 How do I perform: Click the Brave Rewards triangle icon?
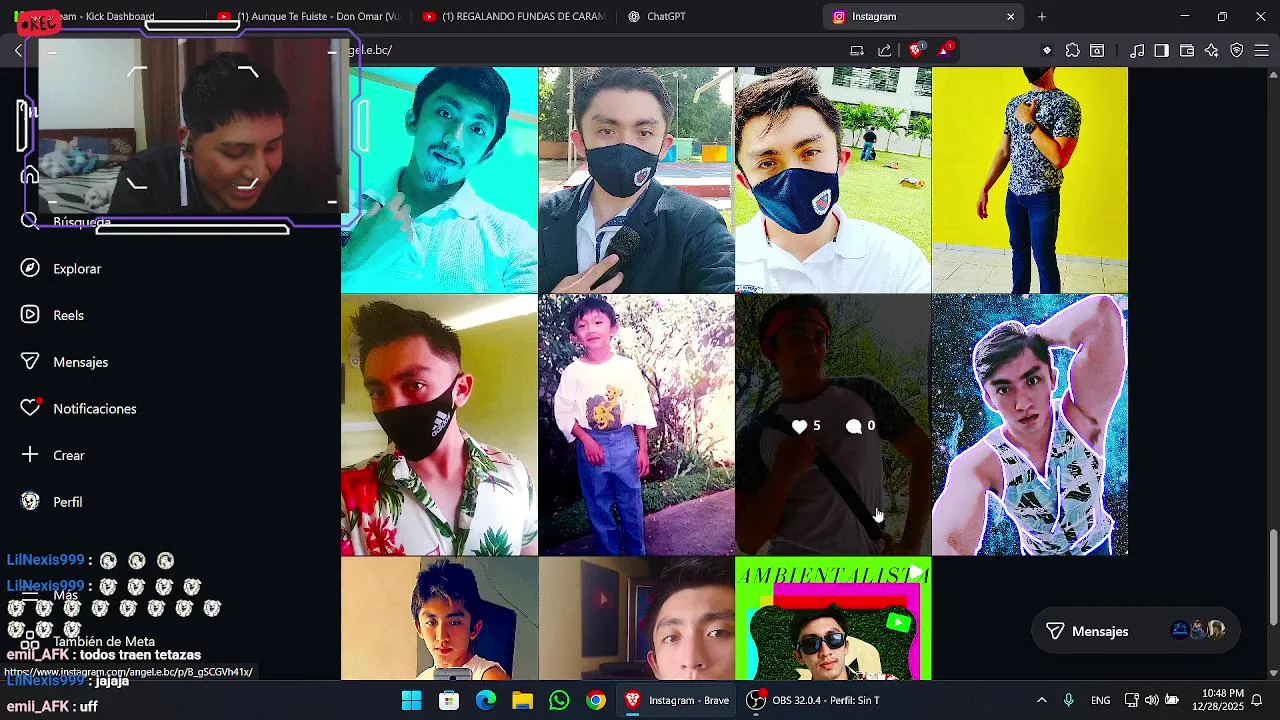(x=945, y=50)
